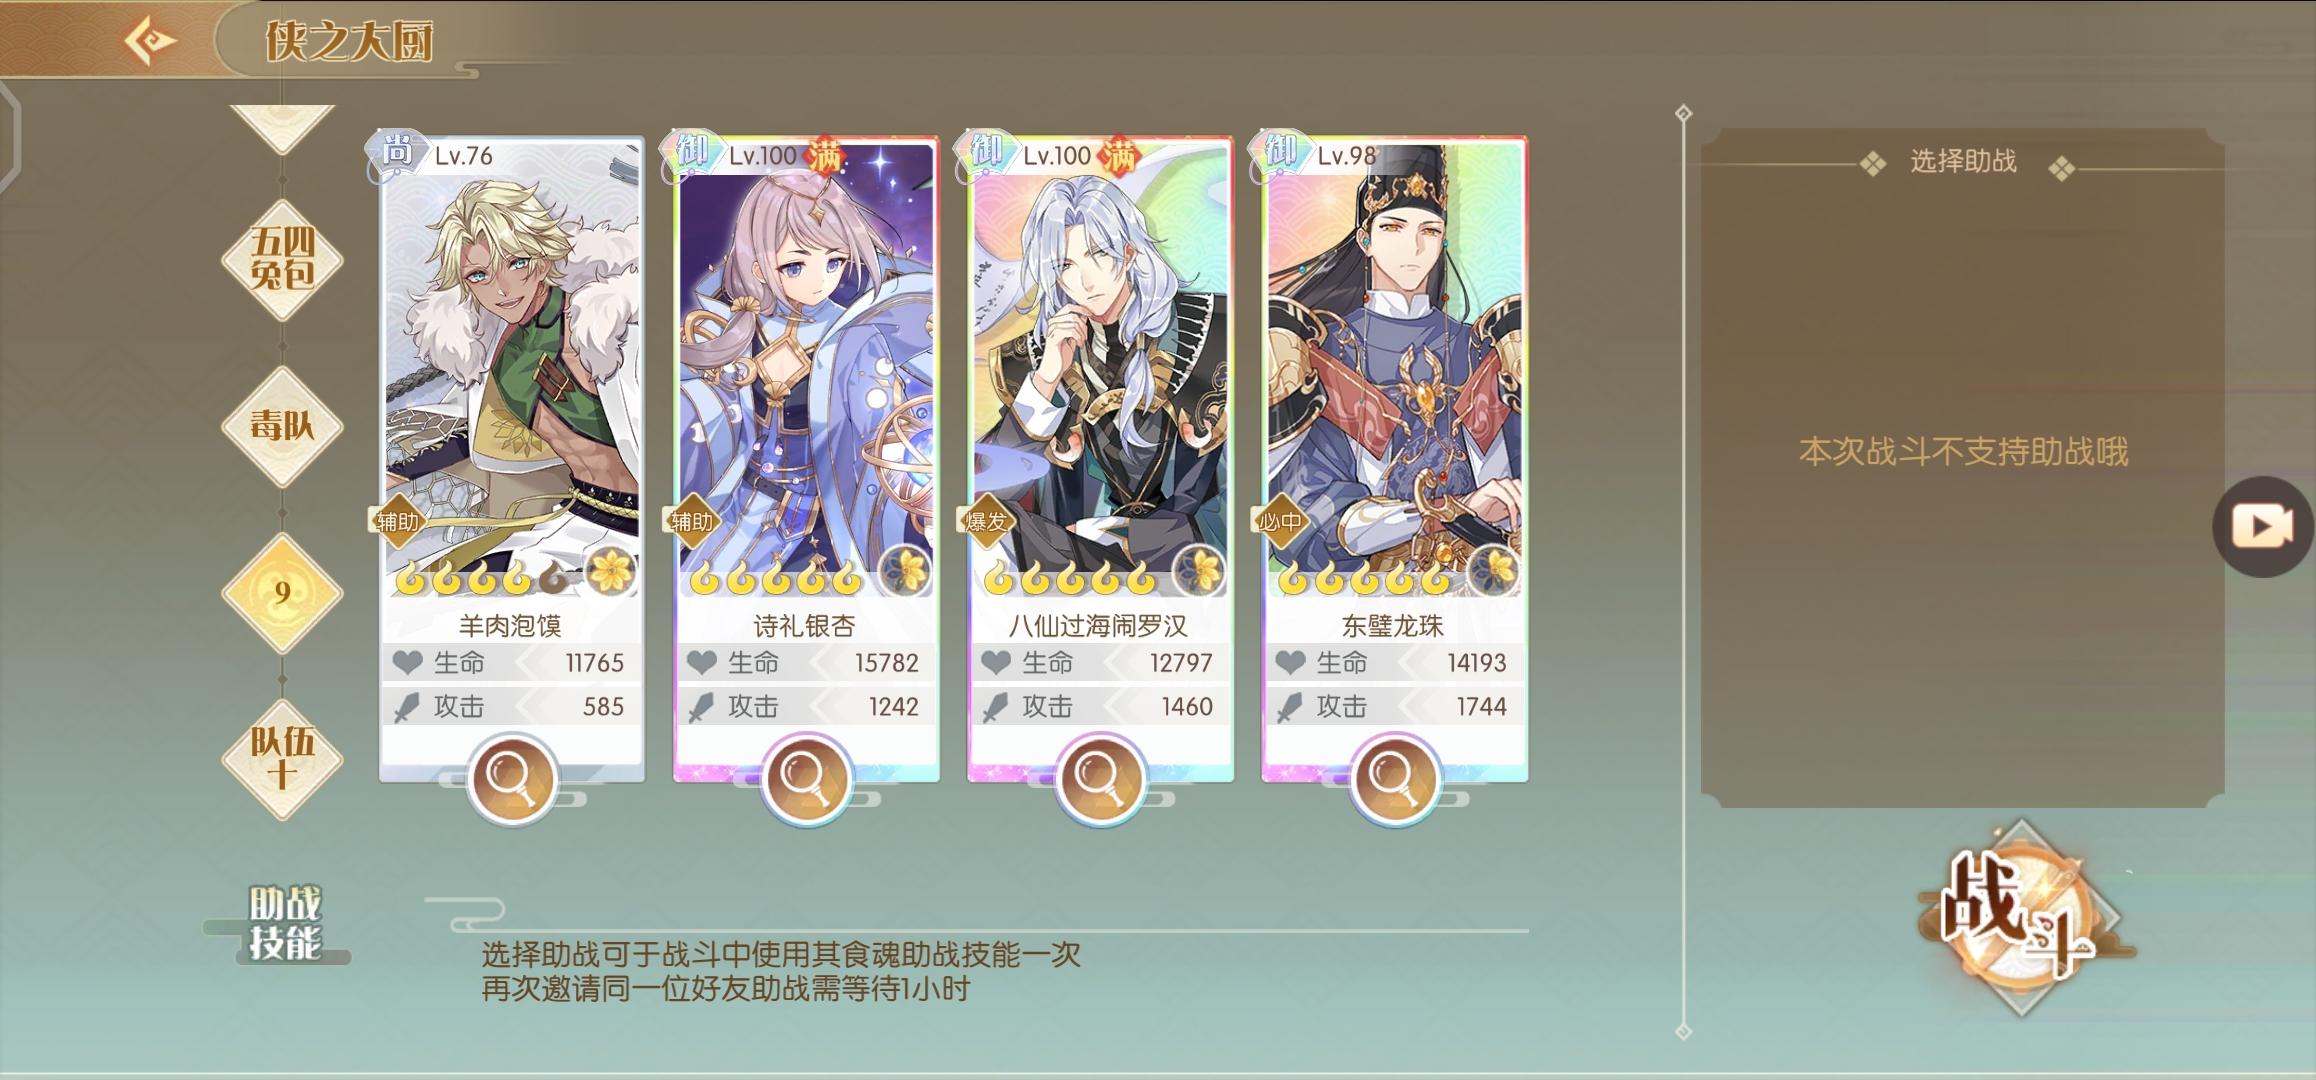Choose team slot 9

tap(282, 593)
